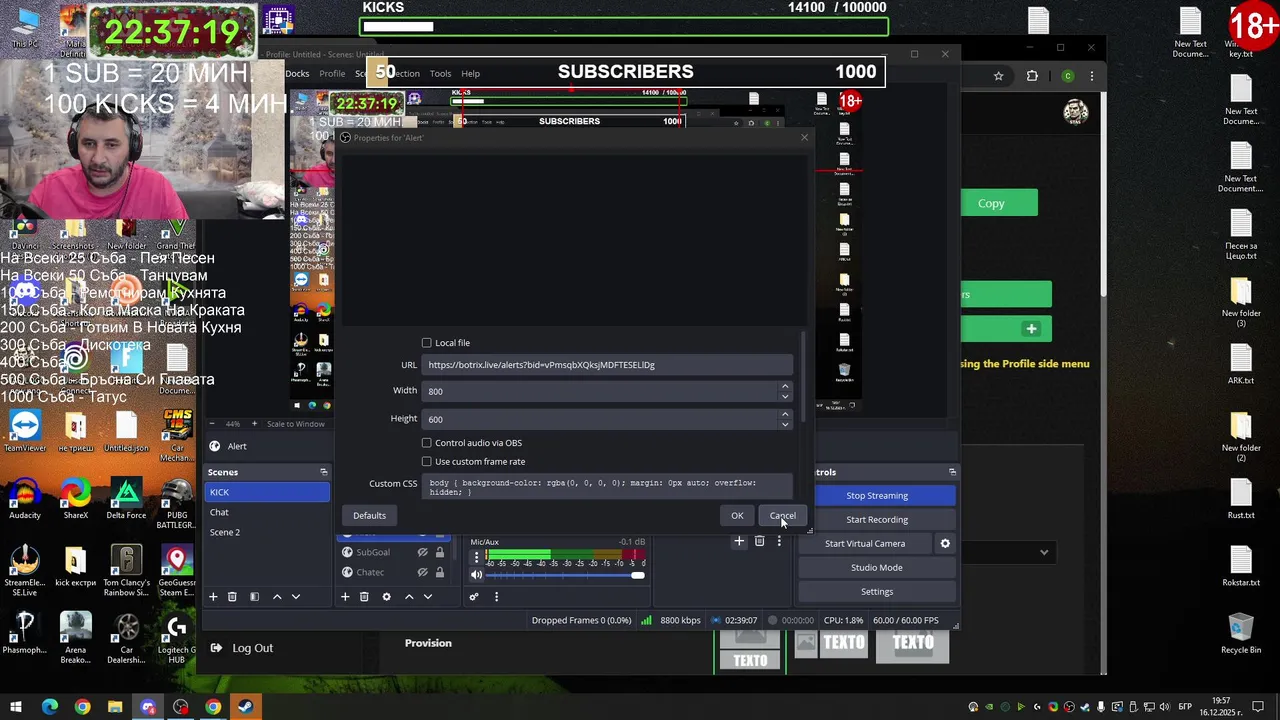Delete selected source with trash icon

tap(364, 597)
